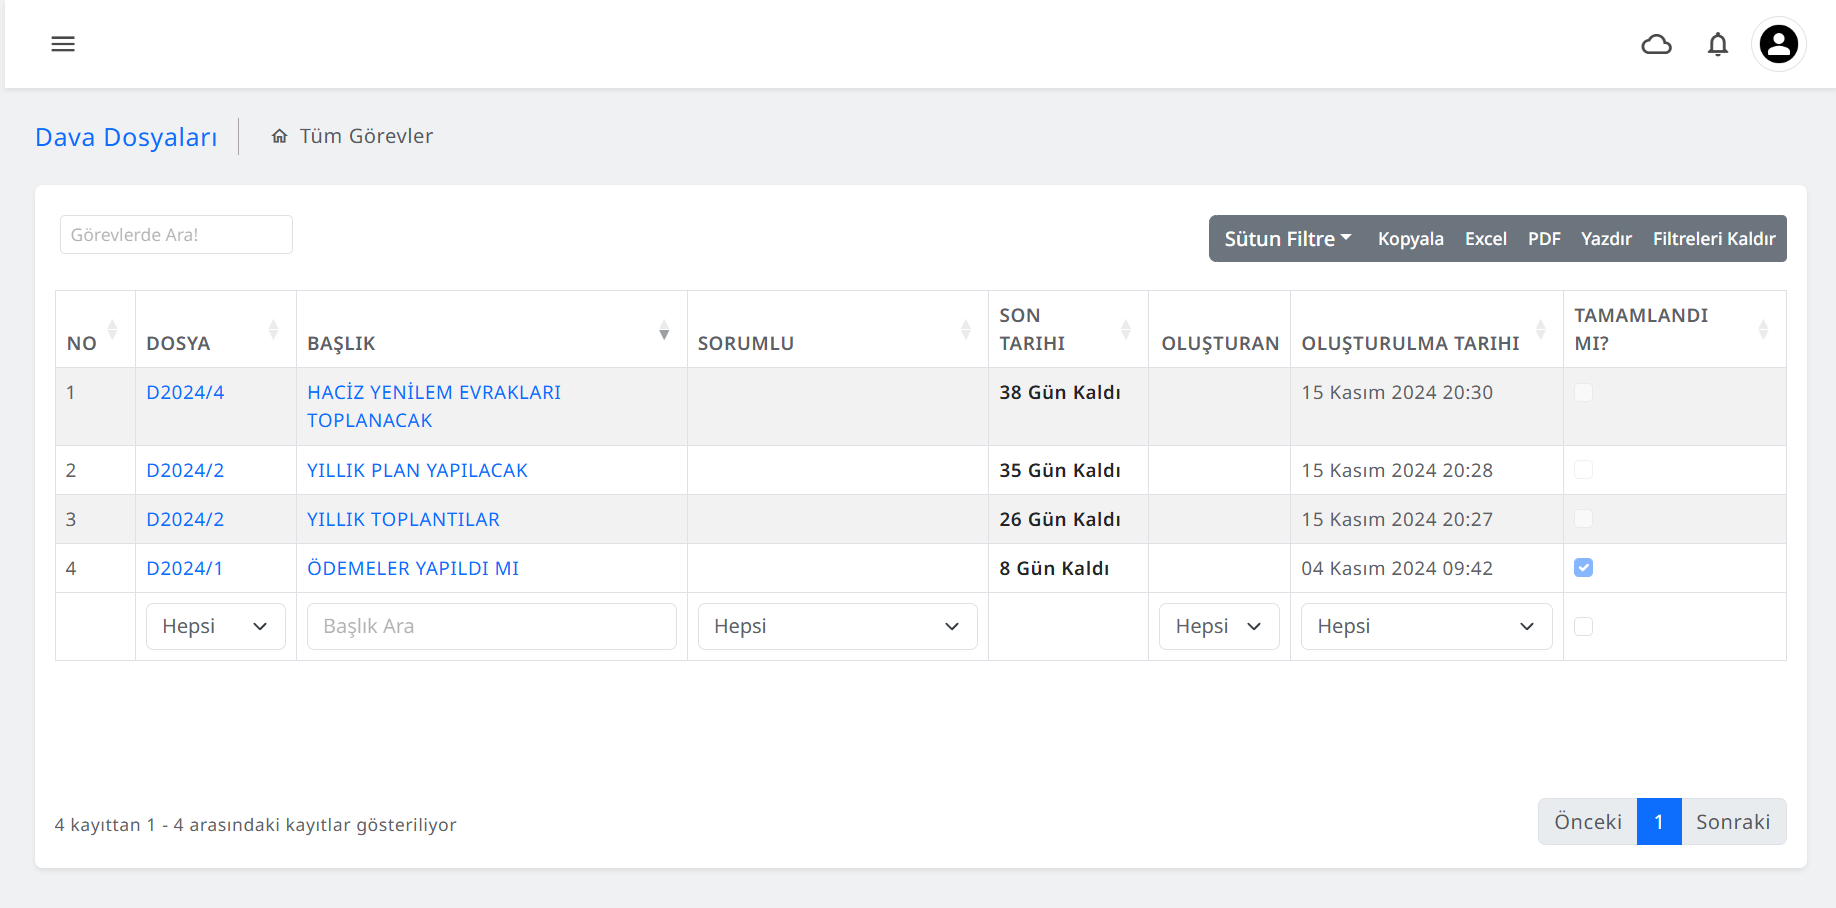Toggle the Tamamlandı filter checkbox in footer
The image size is (1836, 908).
(x=1583, y=627)
